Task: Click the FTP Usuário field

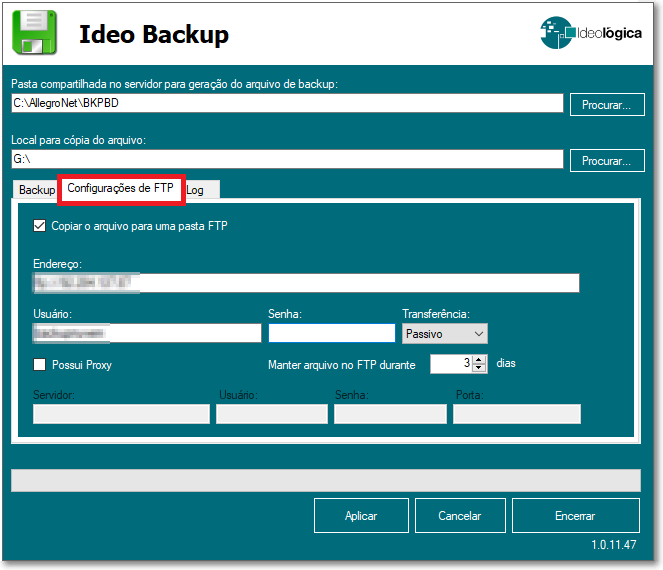Action: tap(147, 333)
